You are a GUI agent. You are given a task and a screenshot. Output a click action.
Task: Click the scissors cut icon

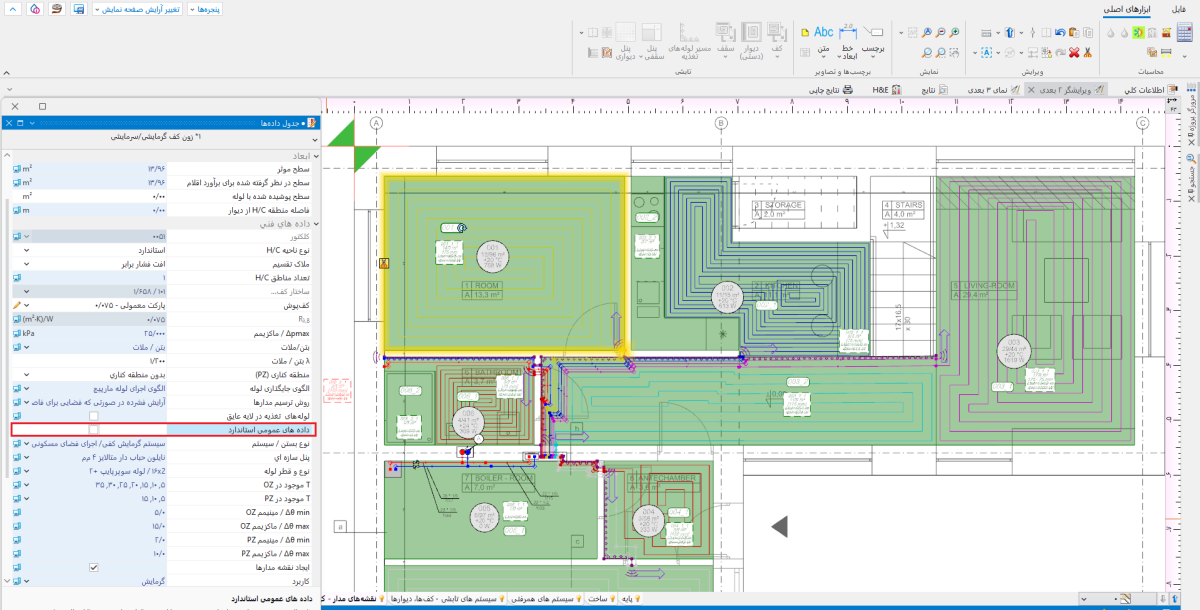1087,52
